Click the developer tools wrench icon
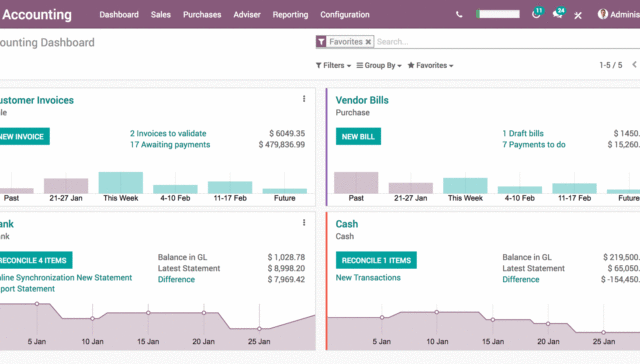This screenshot has width=640, height=364. [x=578, y=16]
